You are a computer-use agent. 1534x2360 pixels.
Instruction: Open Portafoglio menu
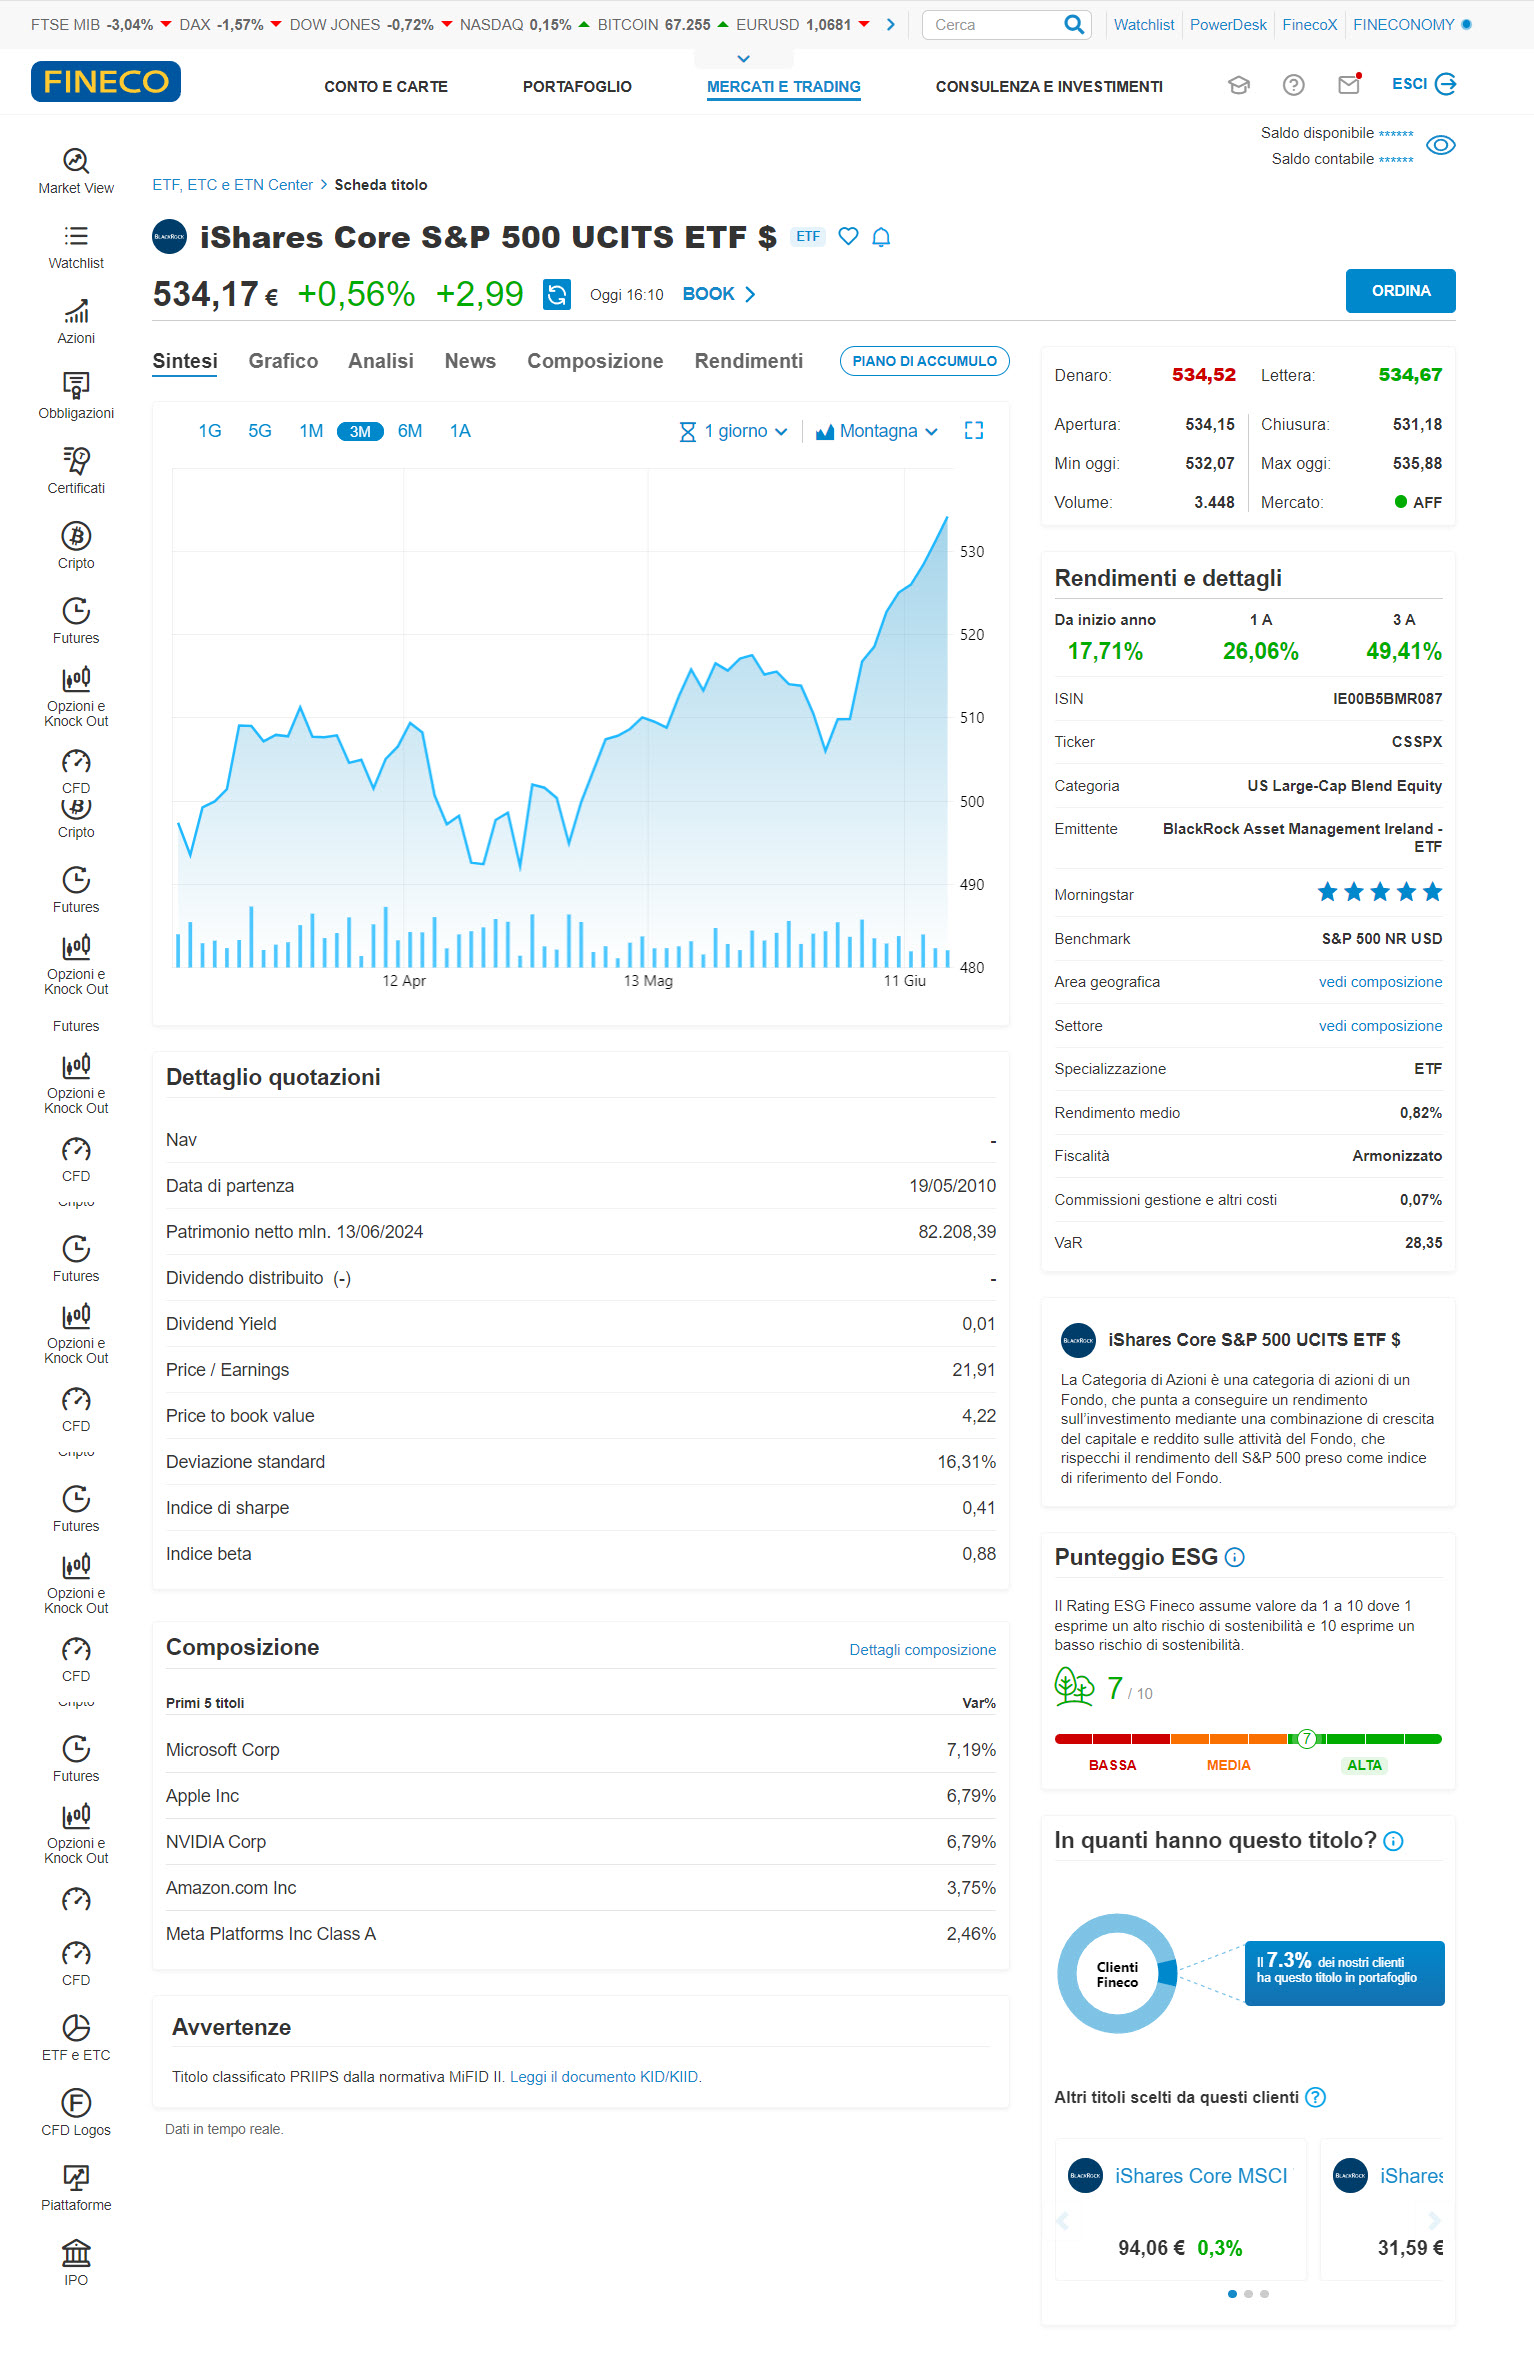[x=577, y=87]
